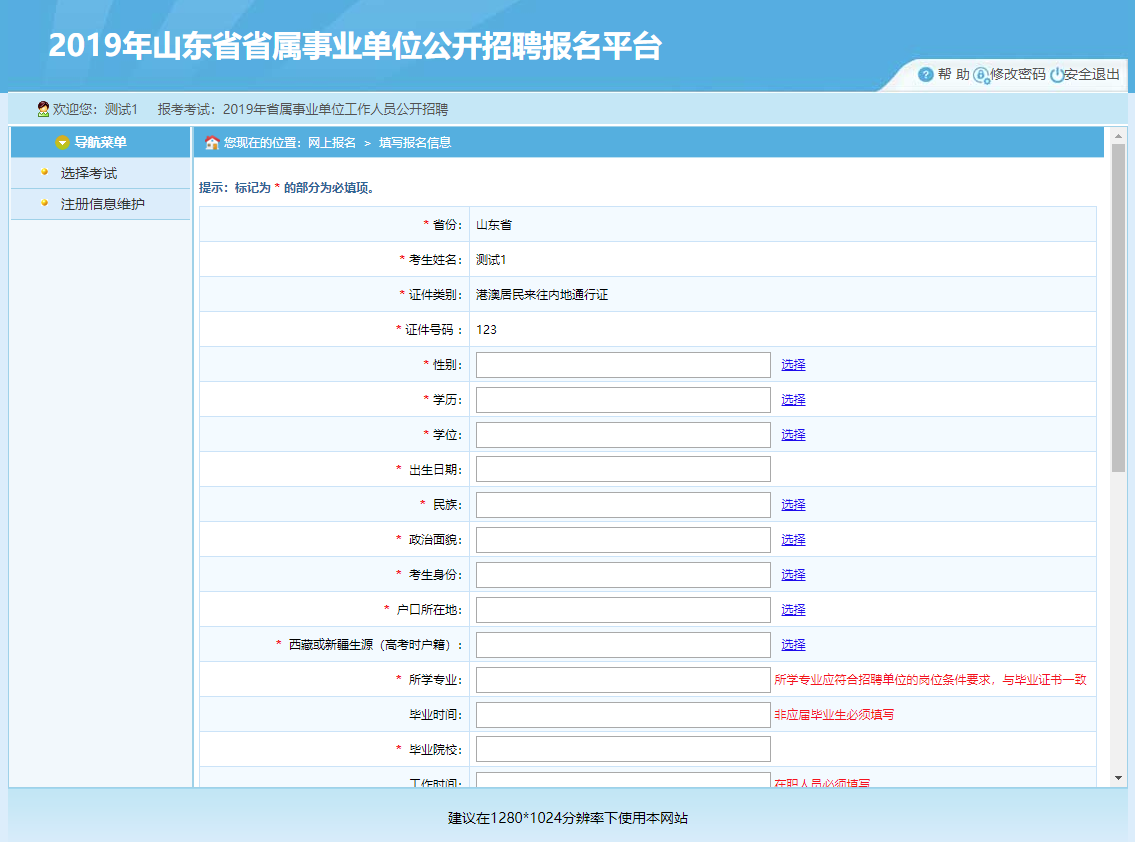Open the 帮助 link

point(953,75)
